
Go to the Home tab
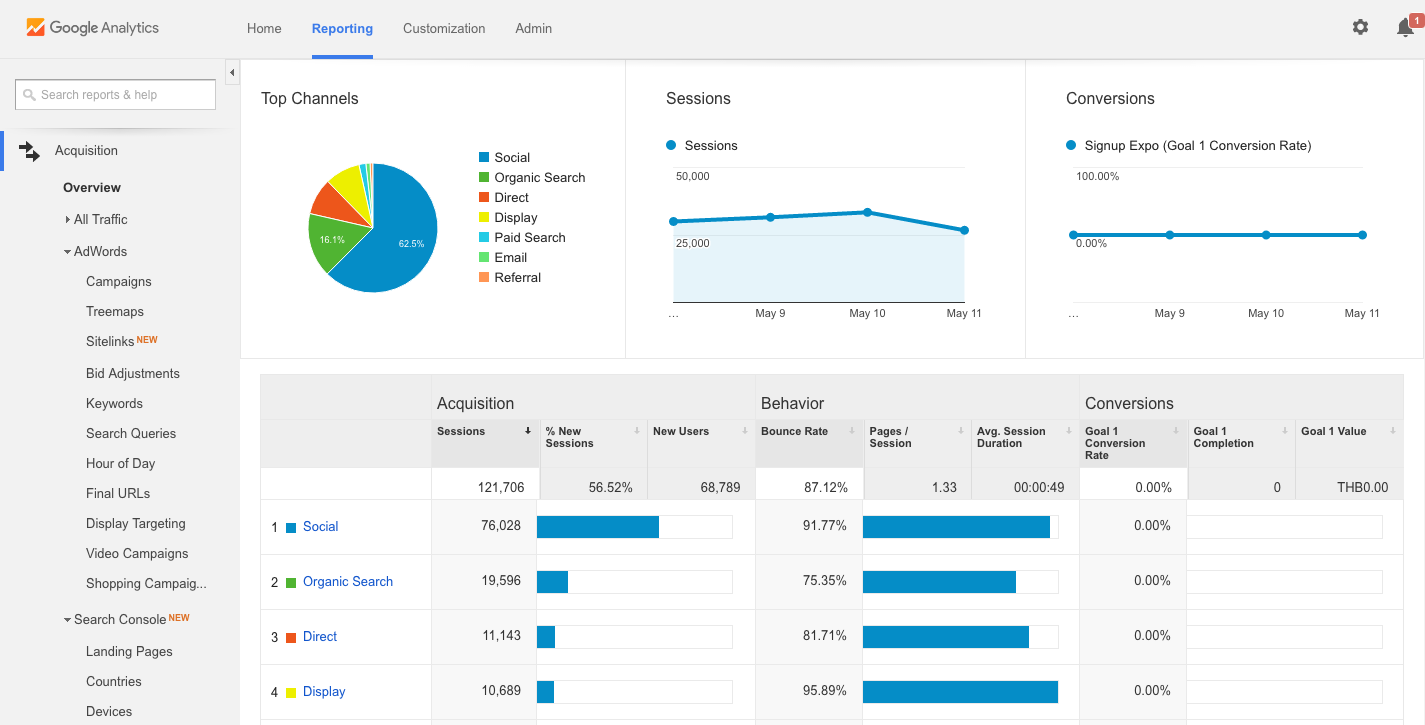tap(264, 28)
